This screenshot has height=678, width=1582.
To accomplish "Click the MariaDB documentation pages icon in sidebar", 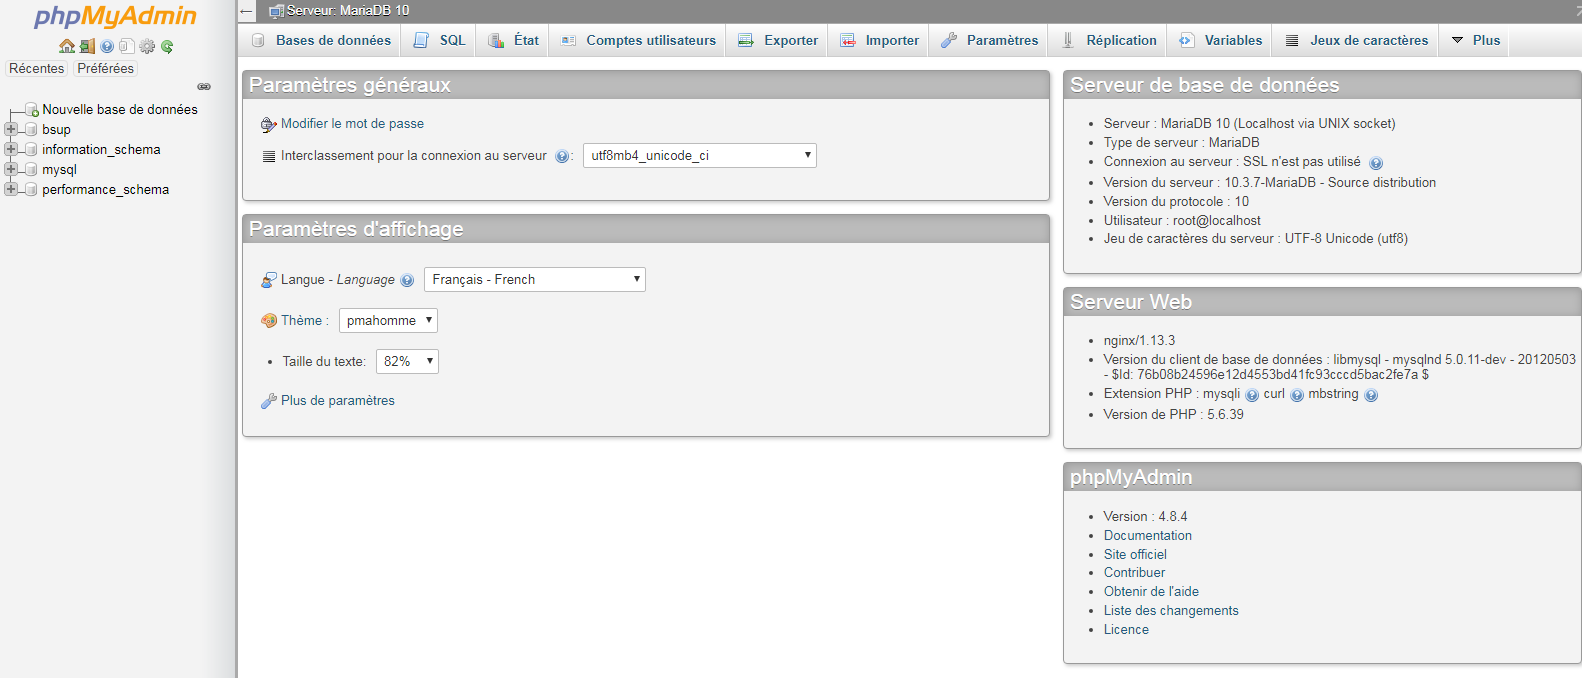I will pos(126,46).
